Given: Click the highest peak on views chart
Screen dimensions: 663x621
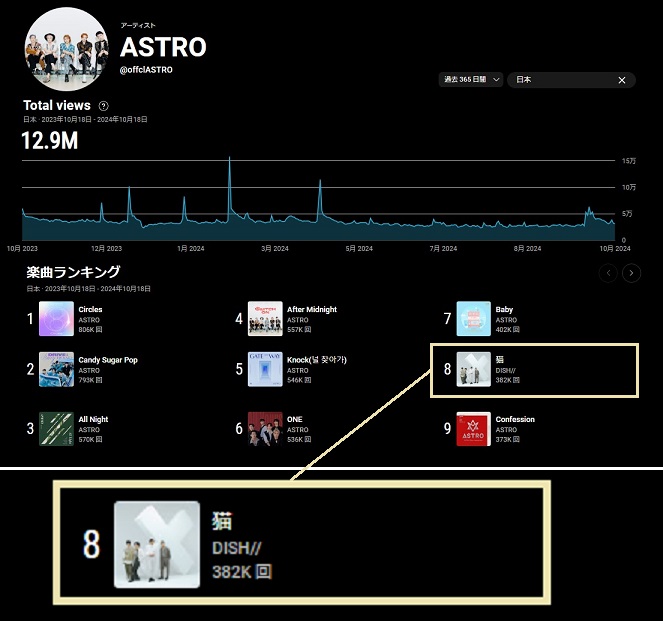Looking at the screenshot, I should point(229,159).
